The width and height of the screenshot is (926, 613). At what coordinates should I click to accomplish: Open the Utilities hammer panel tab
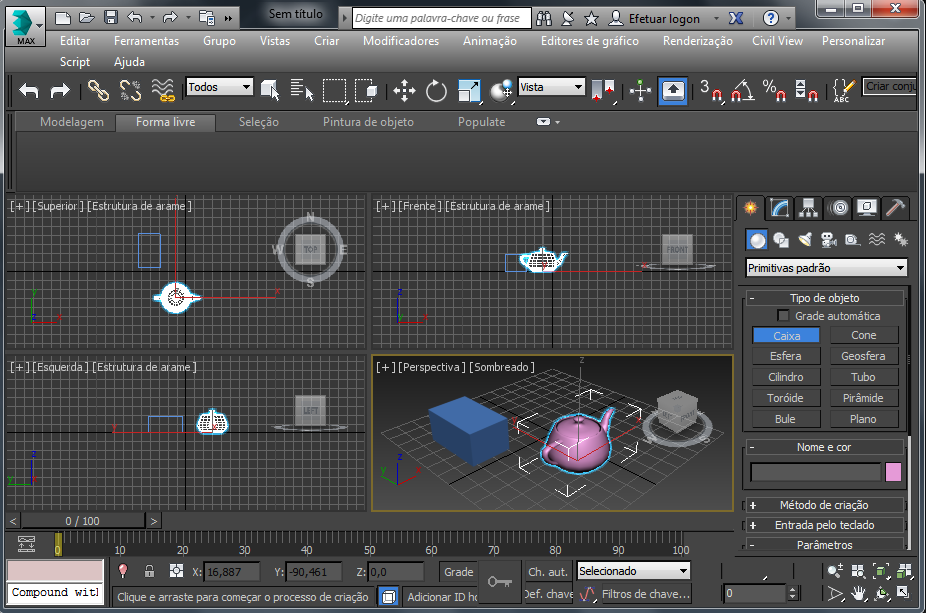click(897, 207)
